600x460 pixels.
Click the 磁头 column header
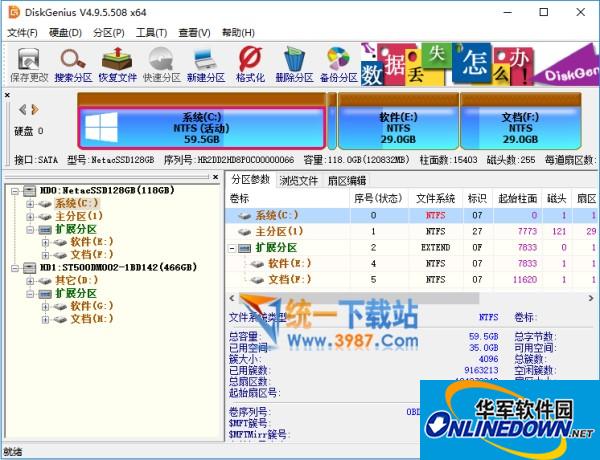click(x=557, y=199)
